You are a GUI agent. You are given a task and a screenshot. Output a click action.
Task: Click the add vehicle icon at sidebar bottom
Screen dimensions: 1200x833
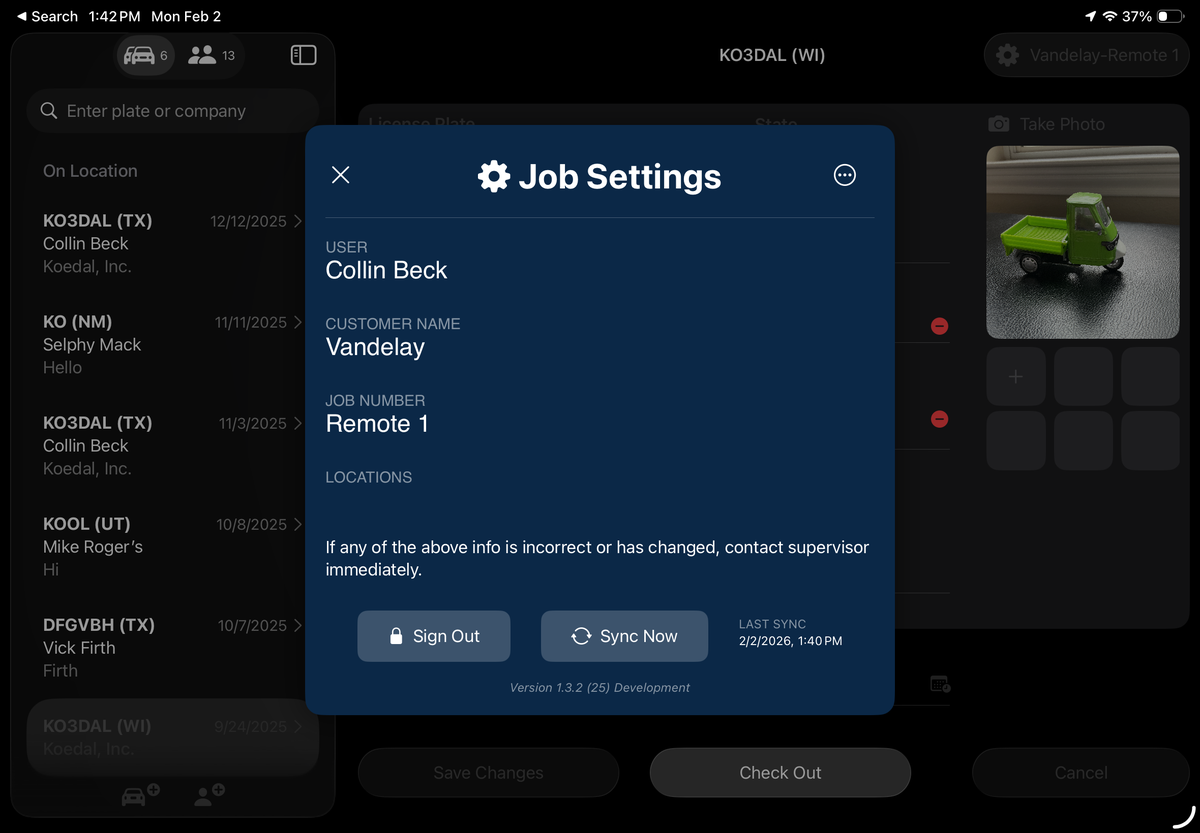click(x=140, y=796)
